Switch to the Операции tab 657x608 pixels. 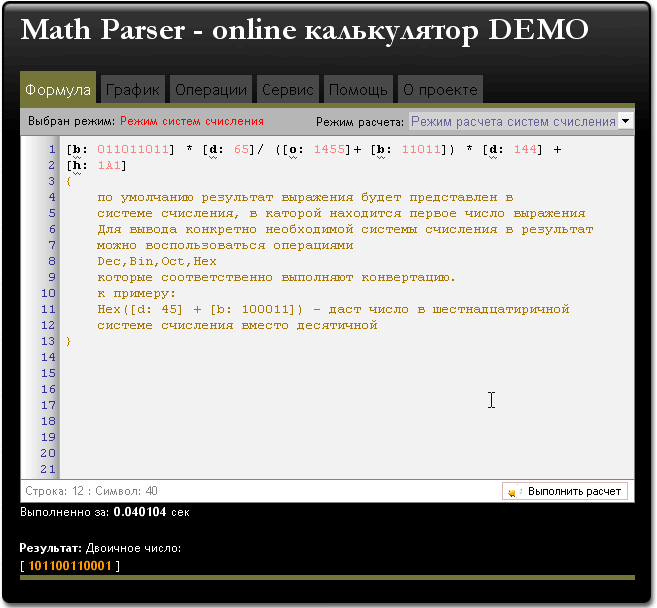[x=211, y=90]
